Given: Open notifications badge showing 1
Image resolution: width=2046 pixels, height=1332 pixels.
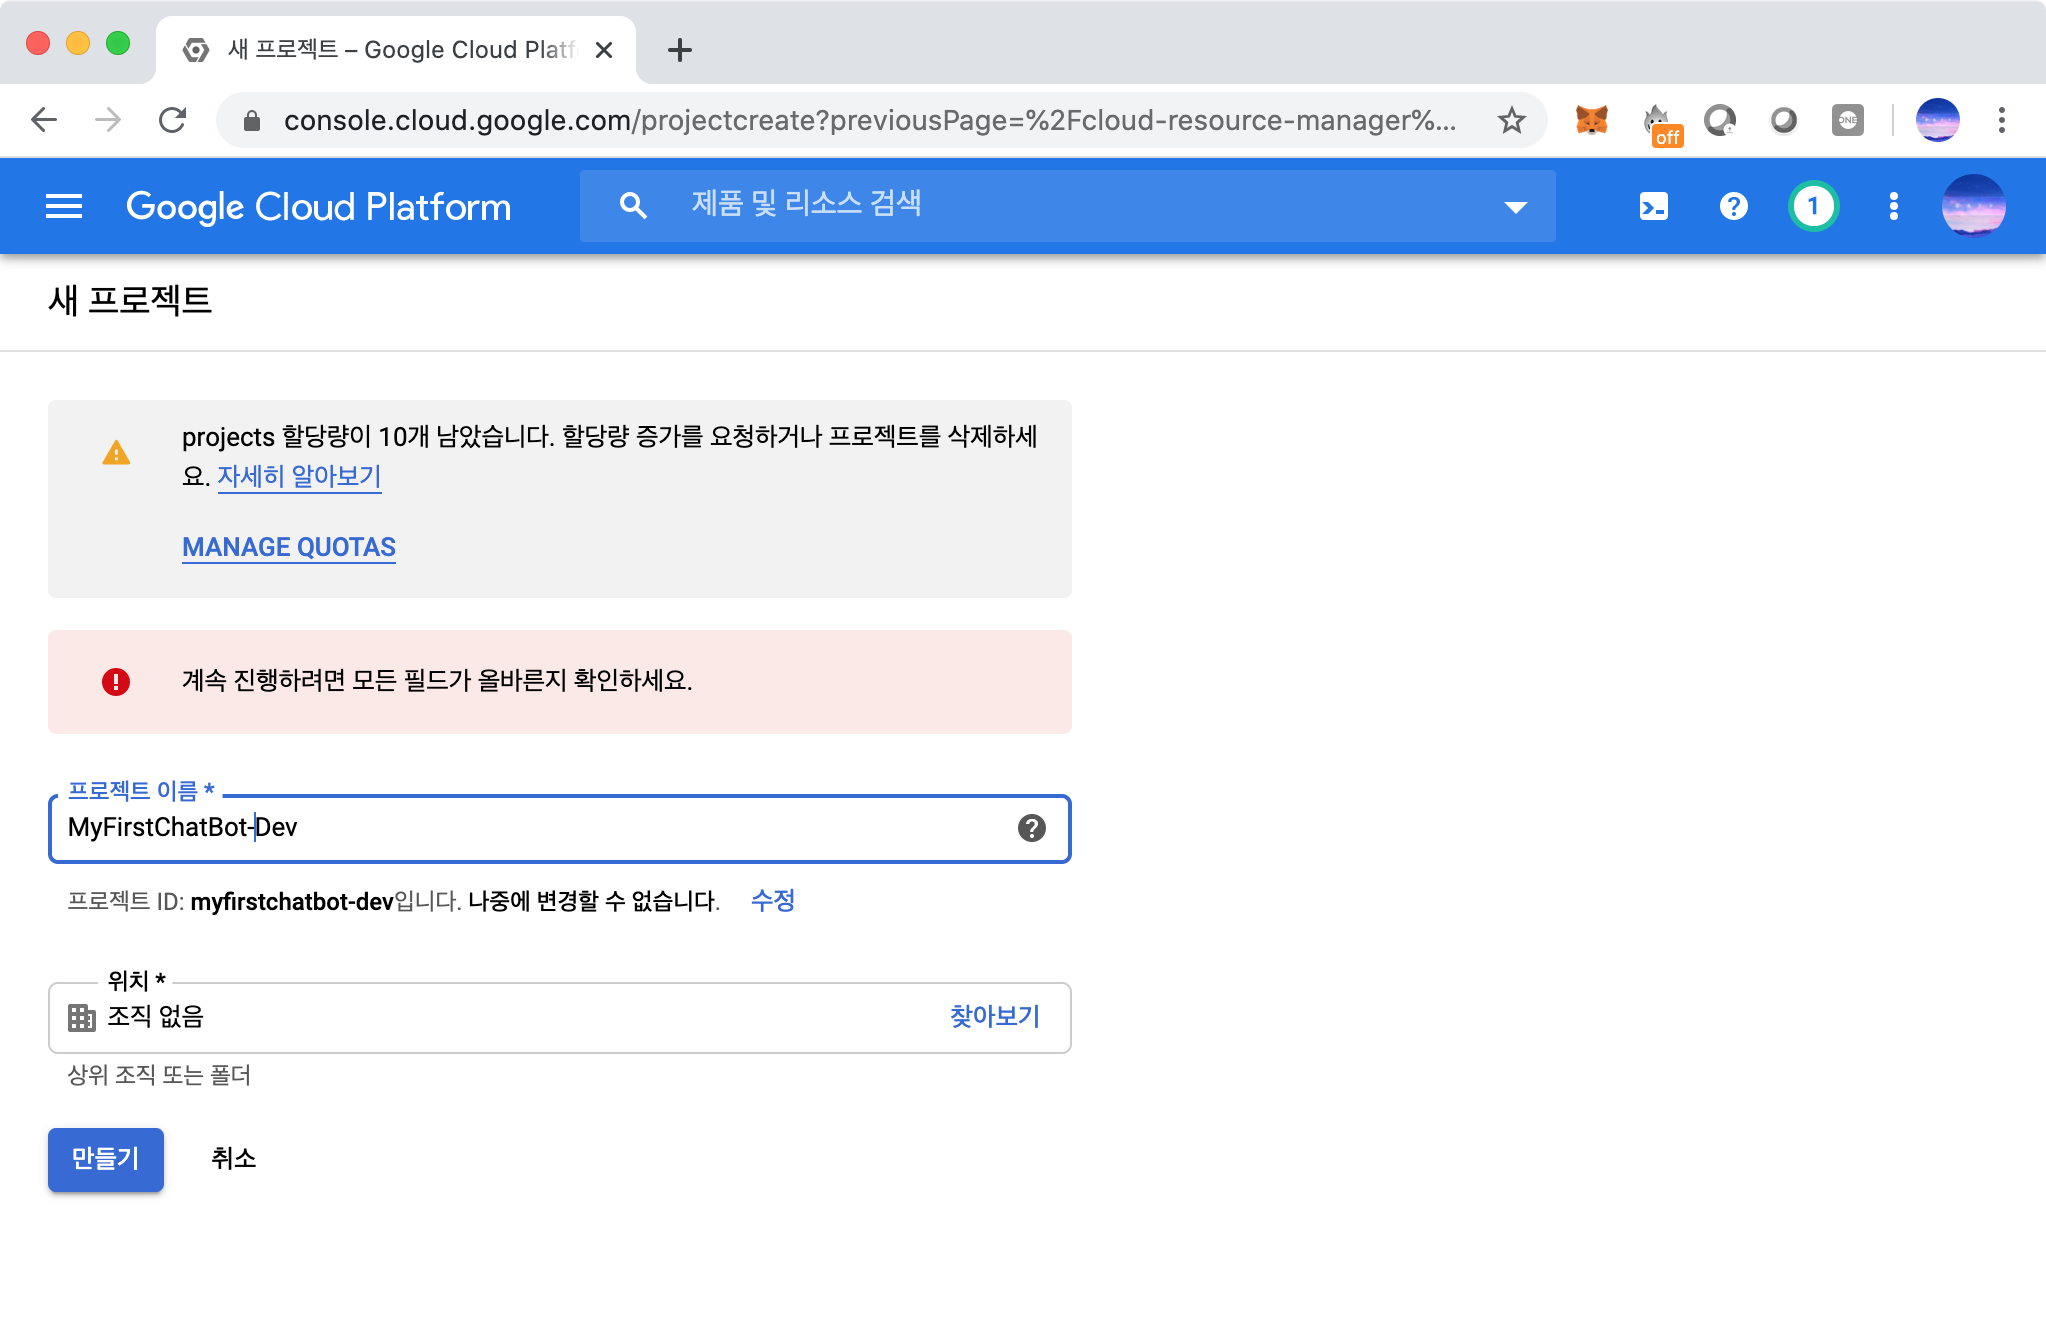Looking at the screenshot, I should (1813, 207).
